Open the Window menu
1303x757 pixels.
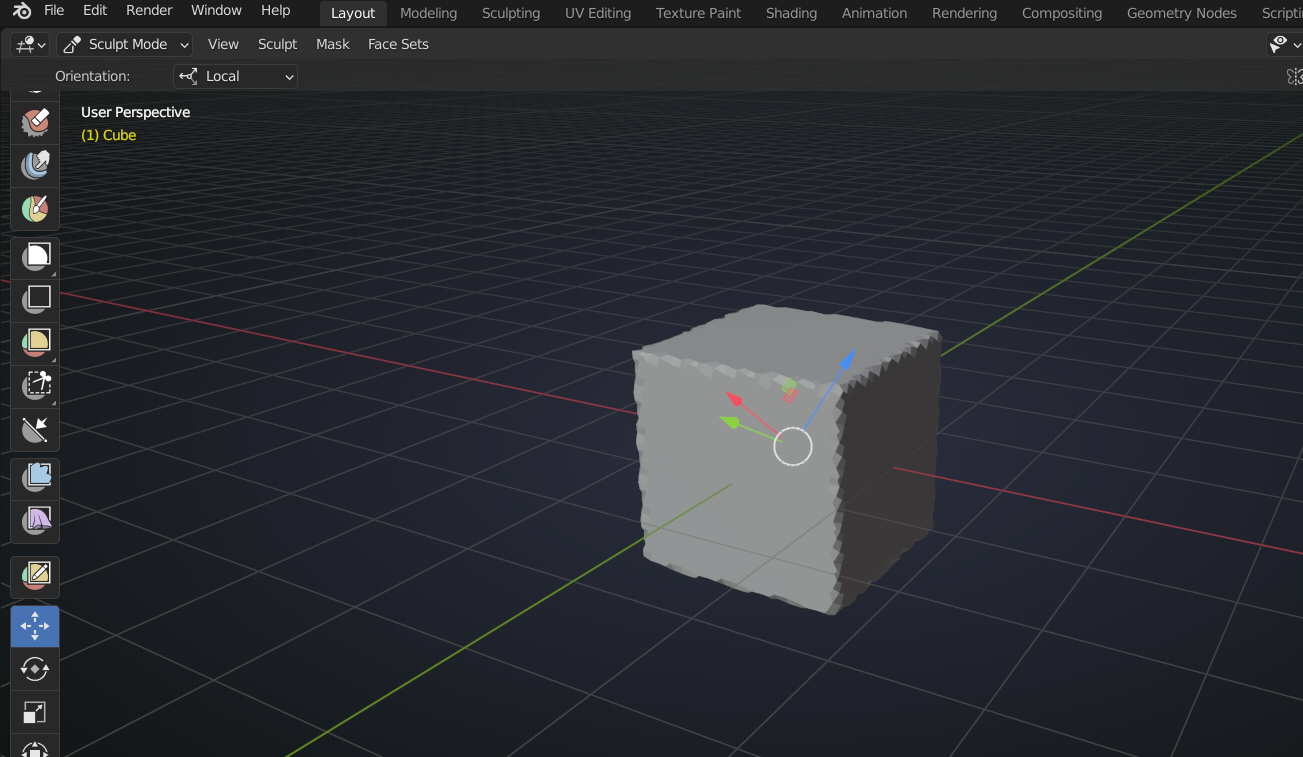[x=216, y=11]
